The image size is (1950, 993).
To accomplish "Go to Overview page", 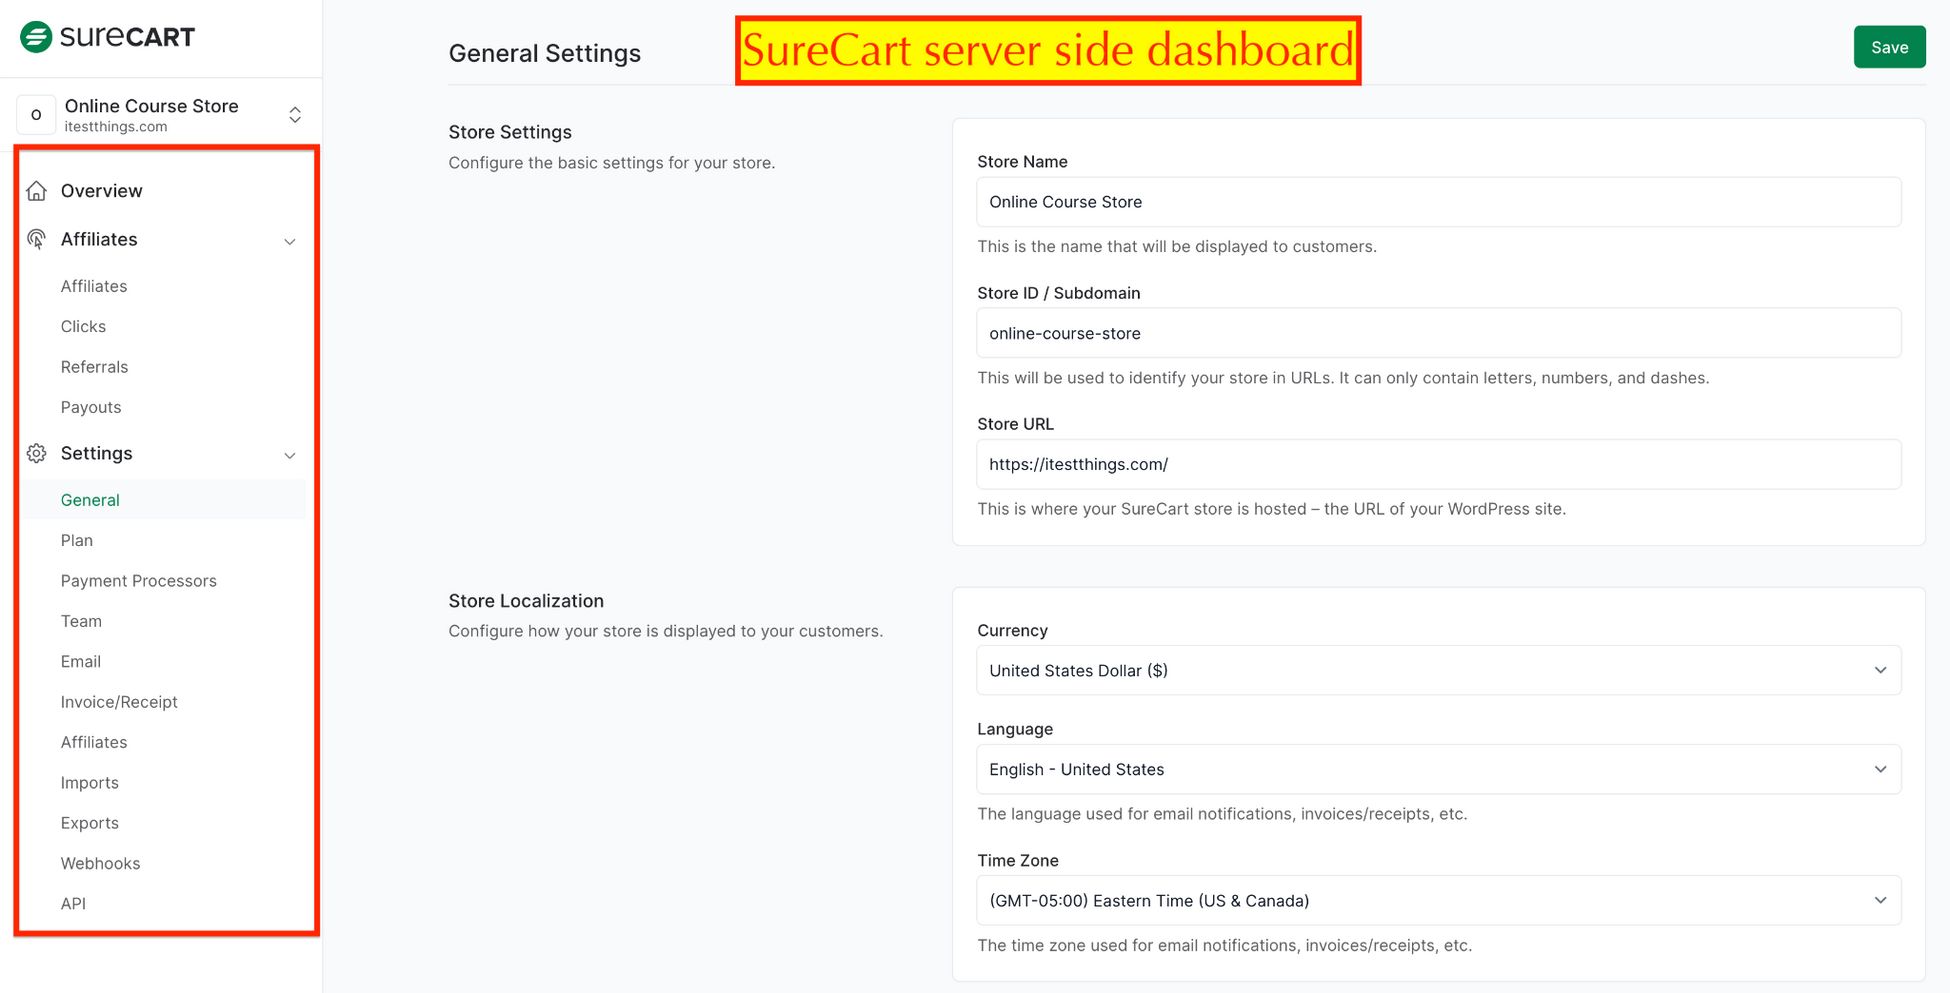I will (102, 191).
